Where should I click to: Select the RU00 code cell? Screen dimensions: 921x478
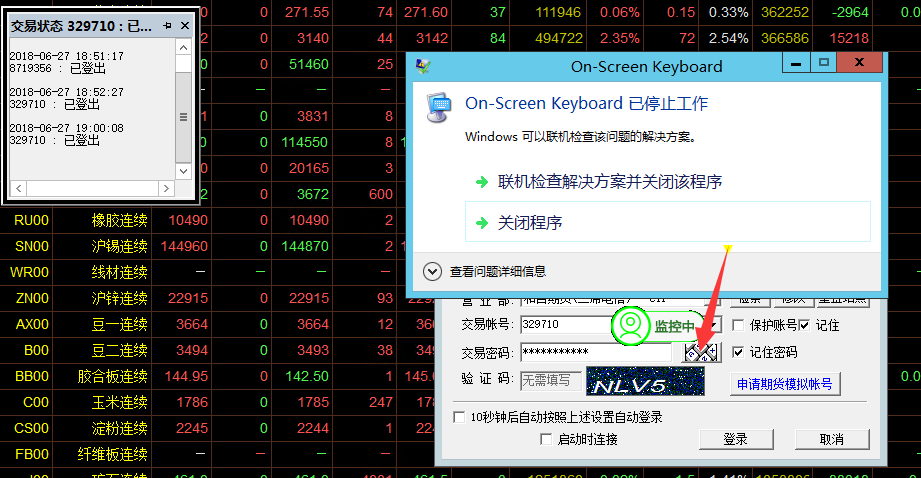coord(31,220)
